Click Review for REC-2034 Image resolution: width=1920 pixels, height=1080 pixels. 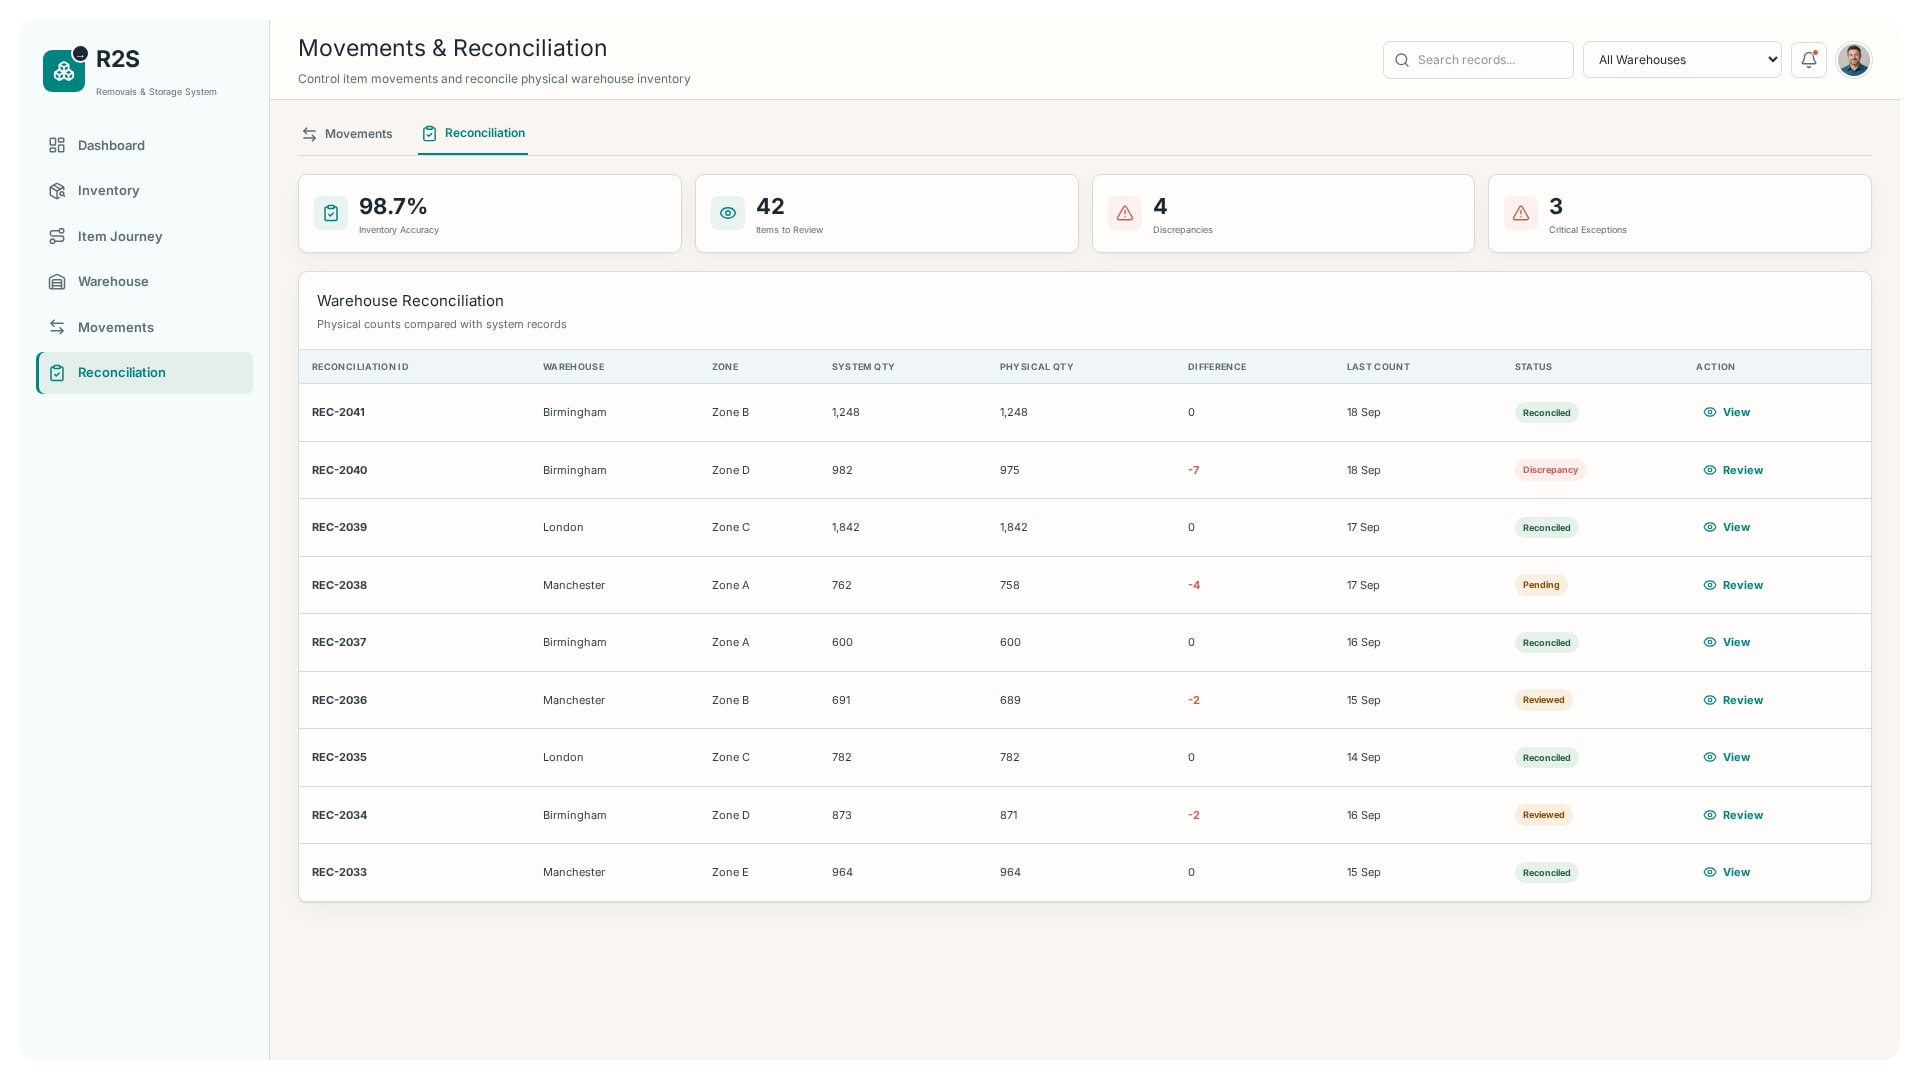[1733, 815]
